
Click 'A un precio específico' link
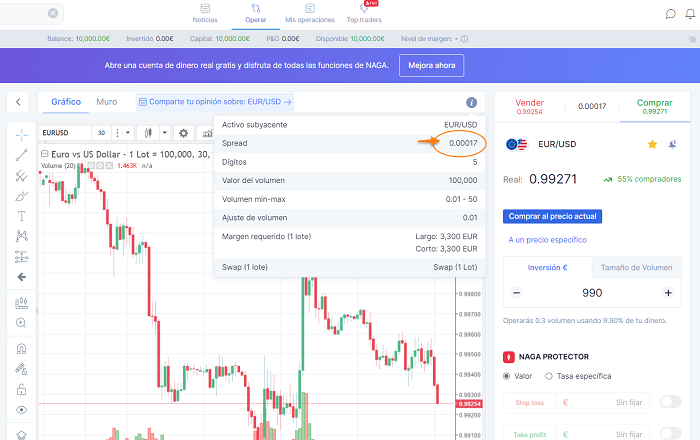(x=547, y=240)
